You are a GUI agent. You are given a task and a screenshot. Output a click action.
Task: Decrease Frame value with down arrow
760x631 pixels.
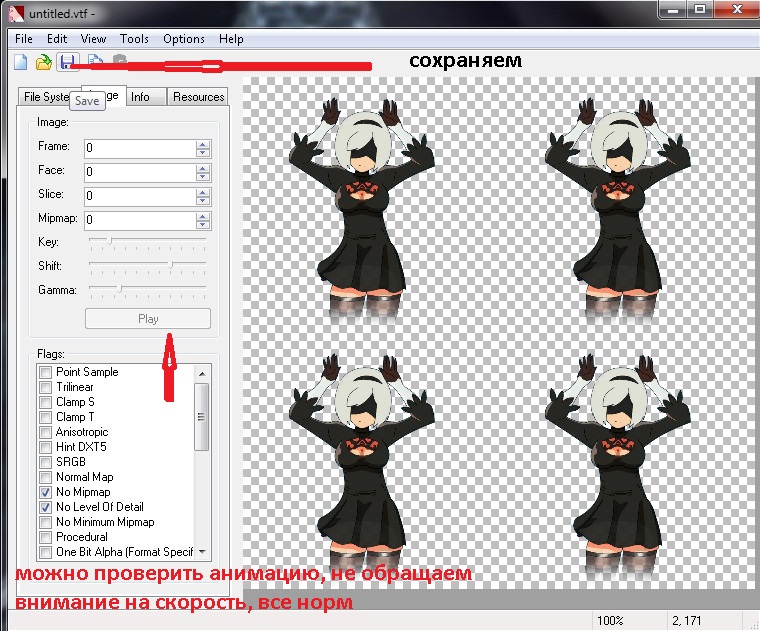tap(203, 152)
